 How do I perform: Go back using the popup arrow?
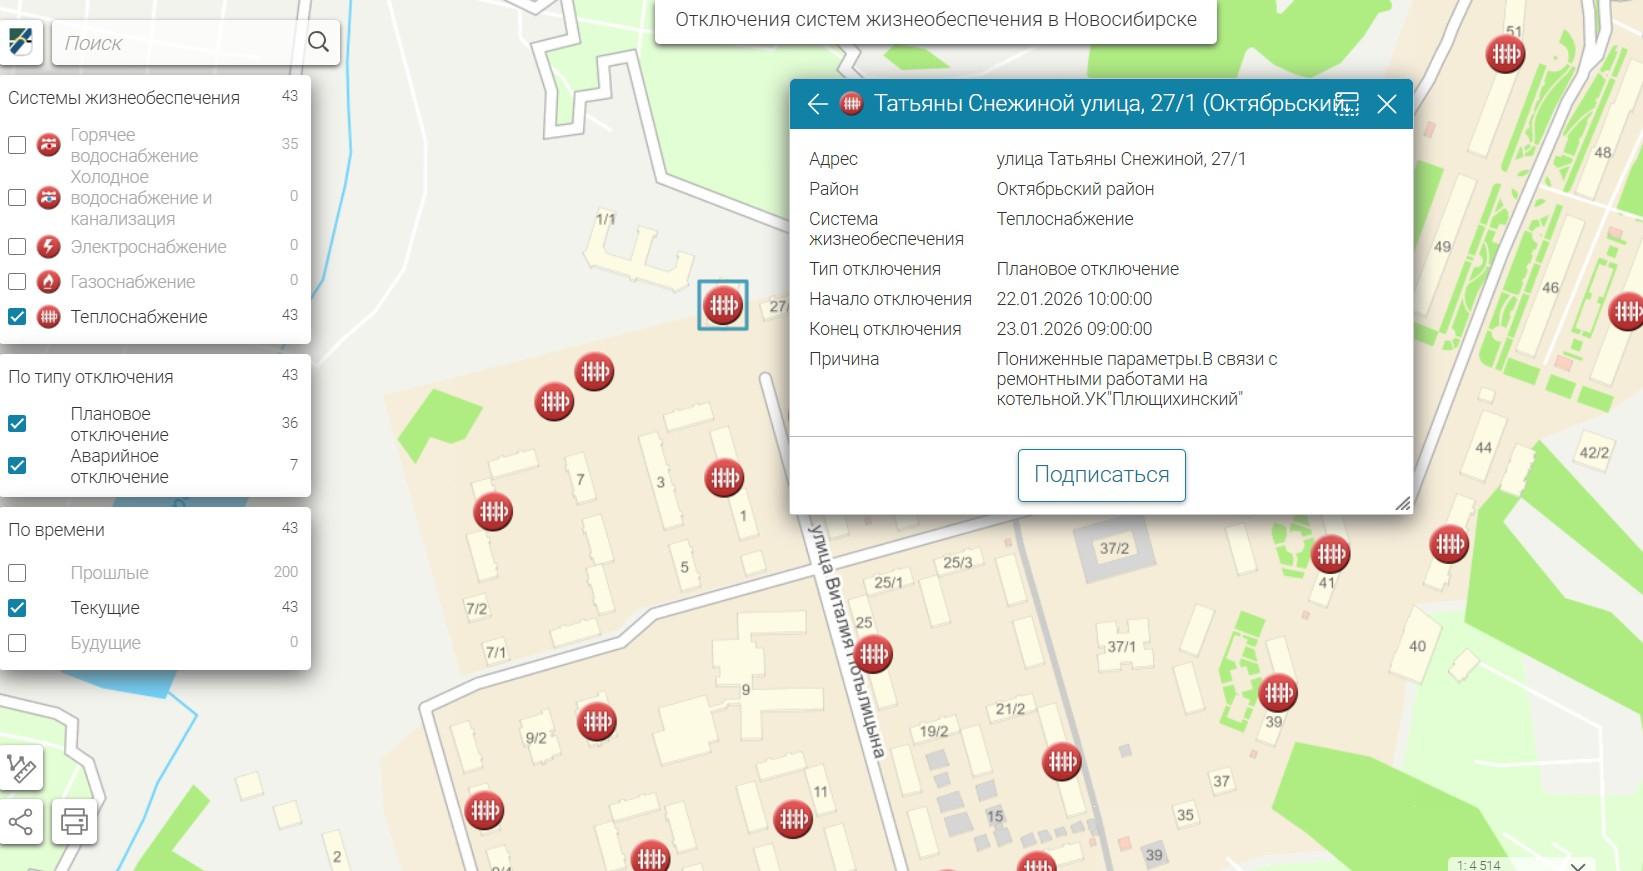point(817,104)
